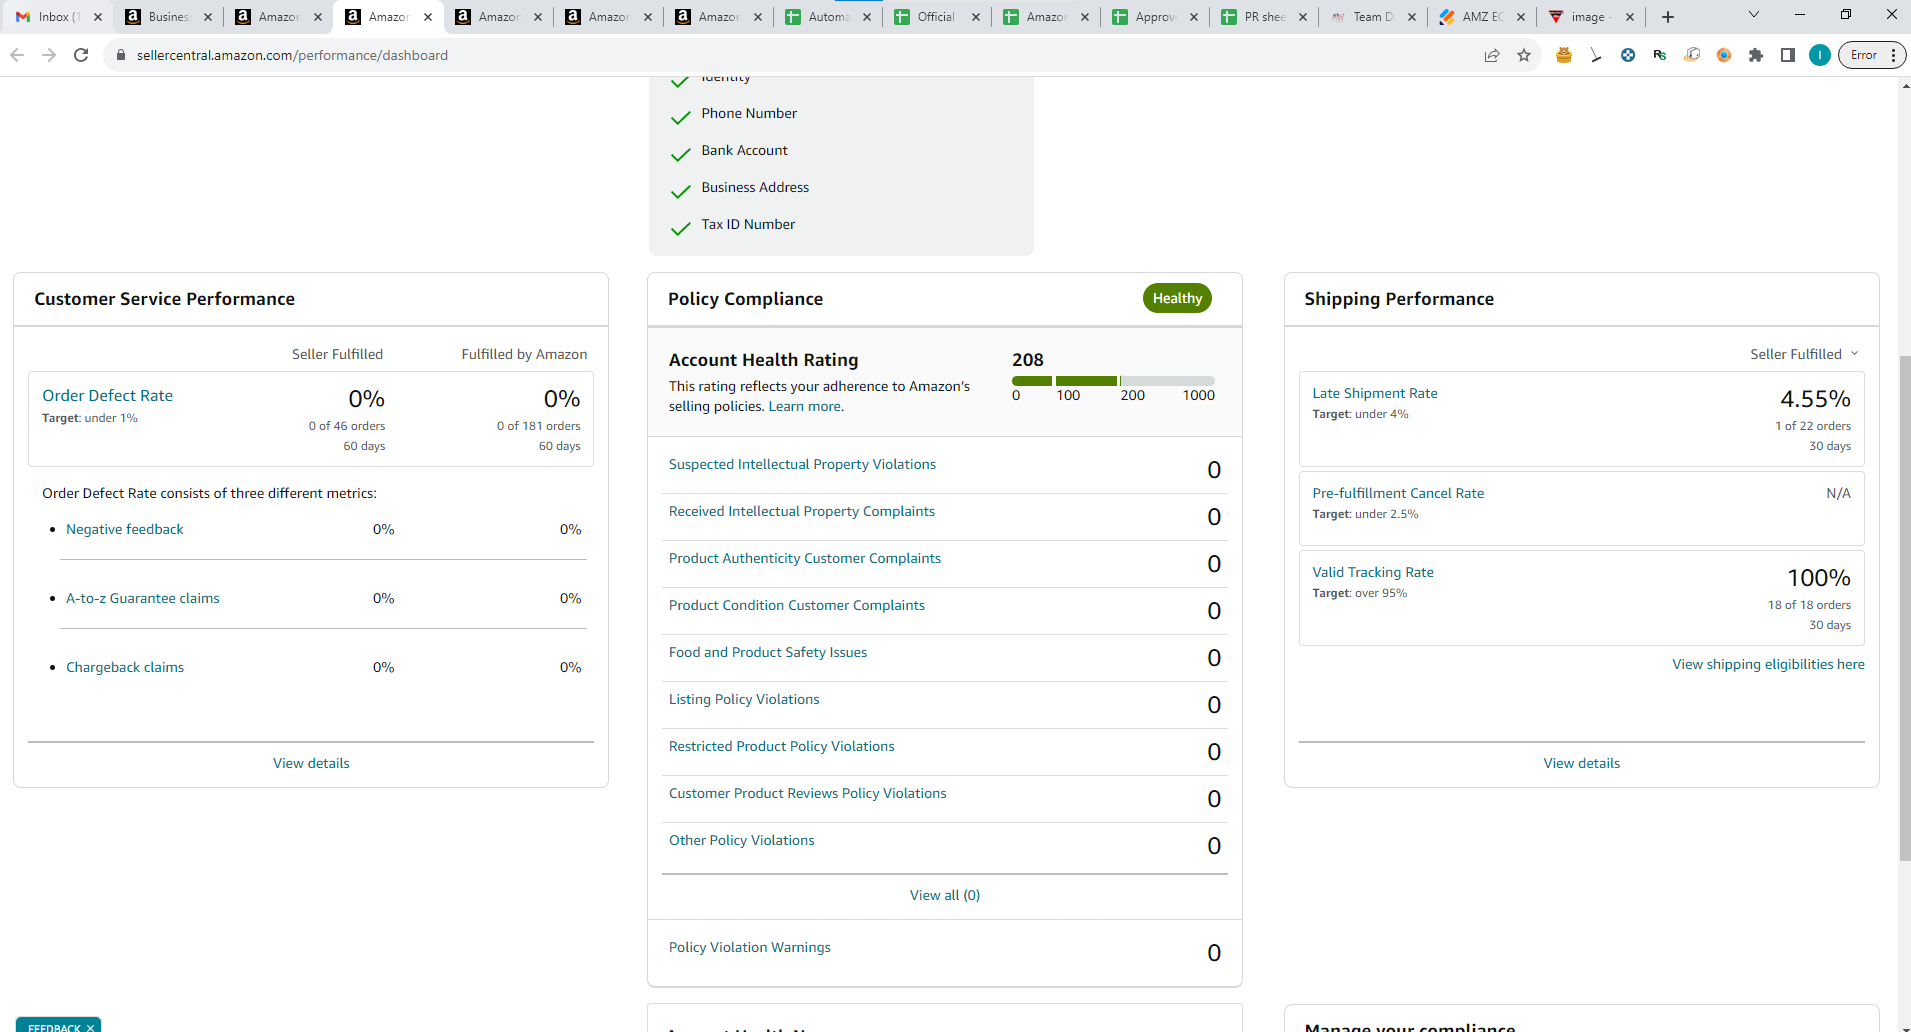Dismiss the Feedback widget
This screenshot has width=1911, height=1032.
coord(90,1027)
